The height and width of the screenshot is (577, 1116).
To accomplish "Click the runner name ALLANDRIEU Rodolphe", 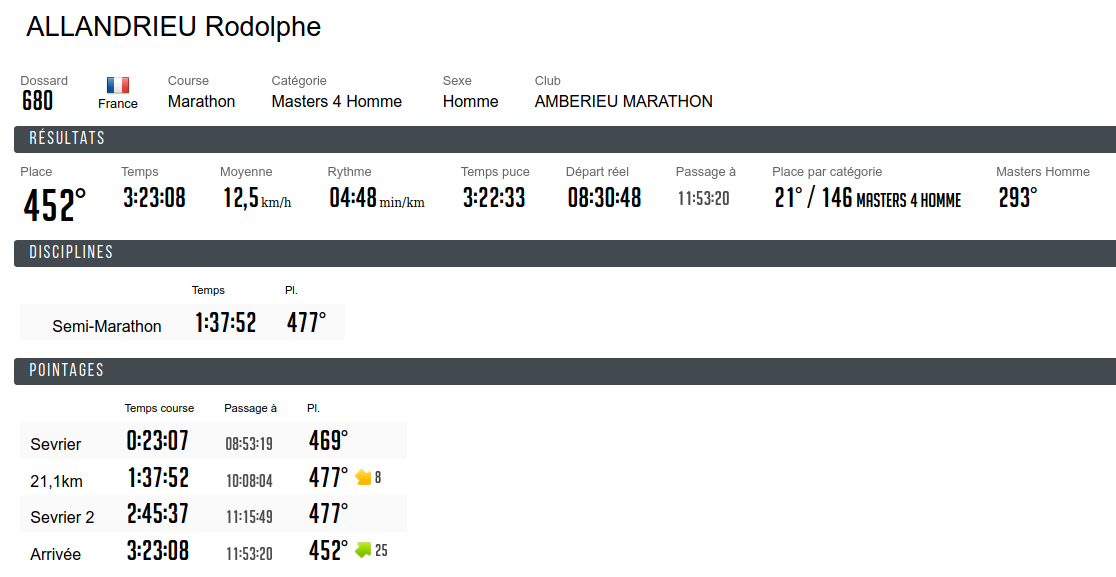I will click(x=174, y=27).
